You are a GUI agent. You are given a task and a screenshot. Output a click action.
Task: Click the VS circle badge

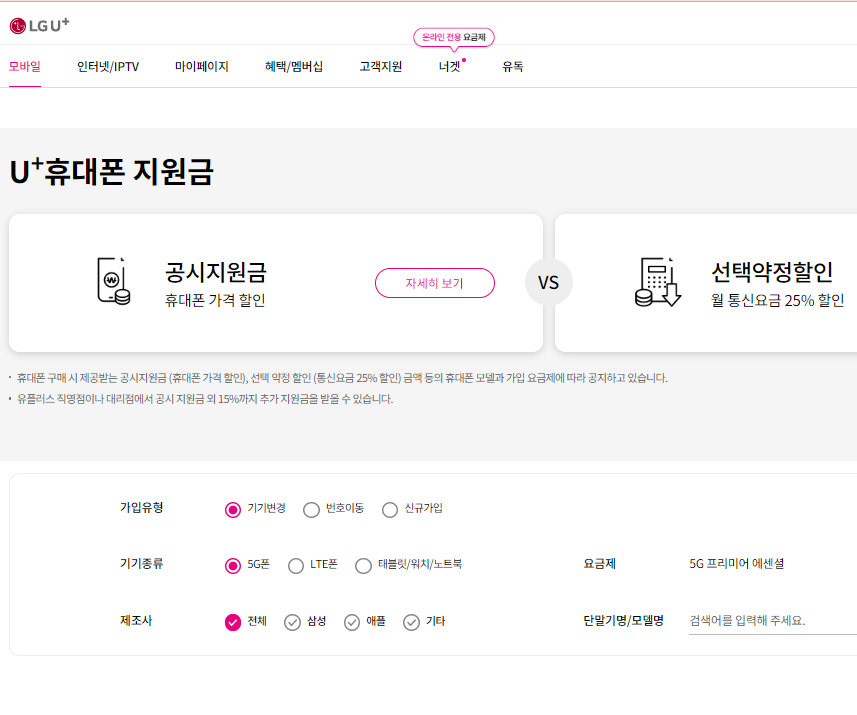548,283
